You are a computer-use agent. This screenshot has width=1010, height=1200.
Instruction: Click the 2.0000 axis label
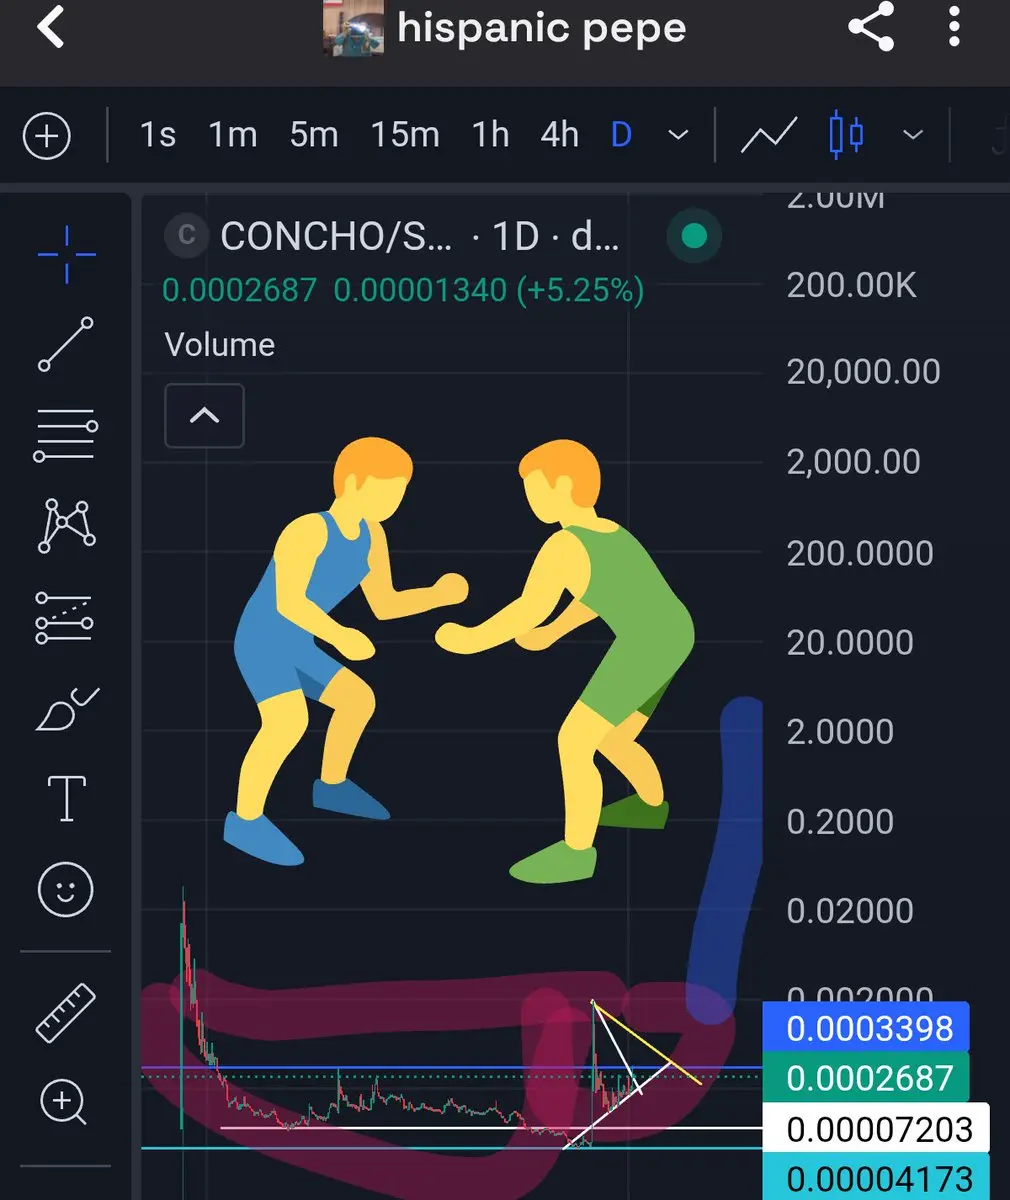840,731
